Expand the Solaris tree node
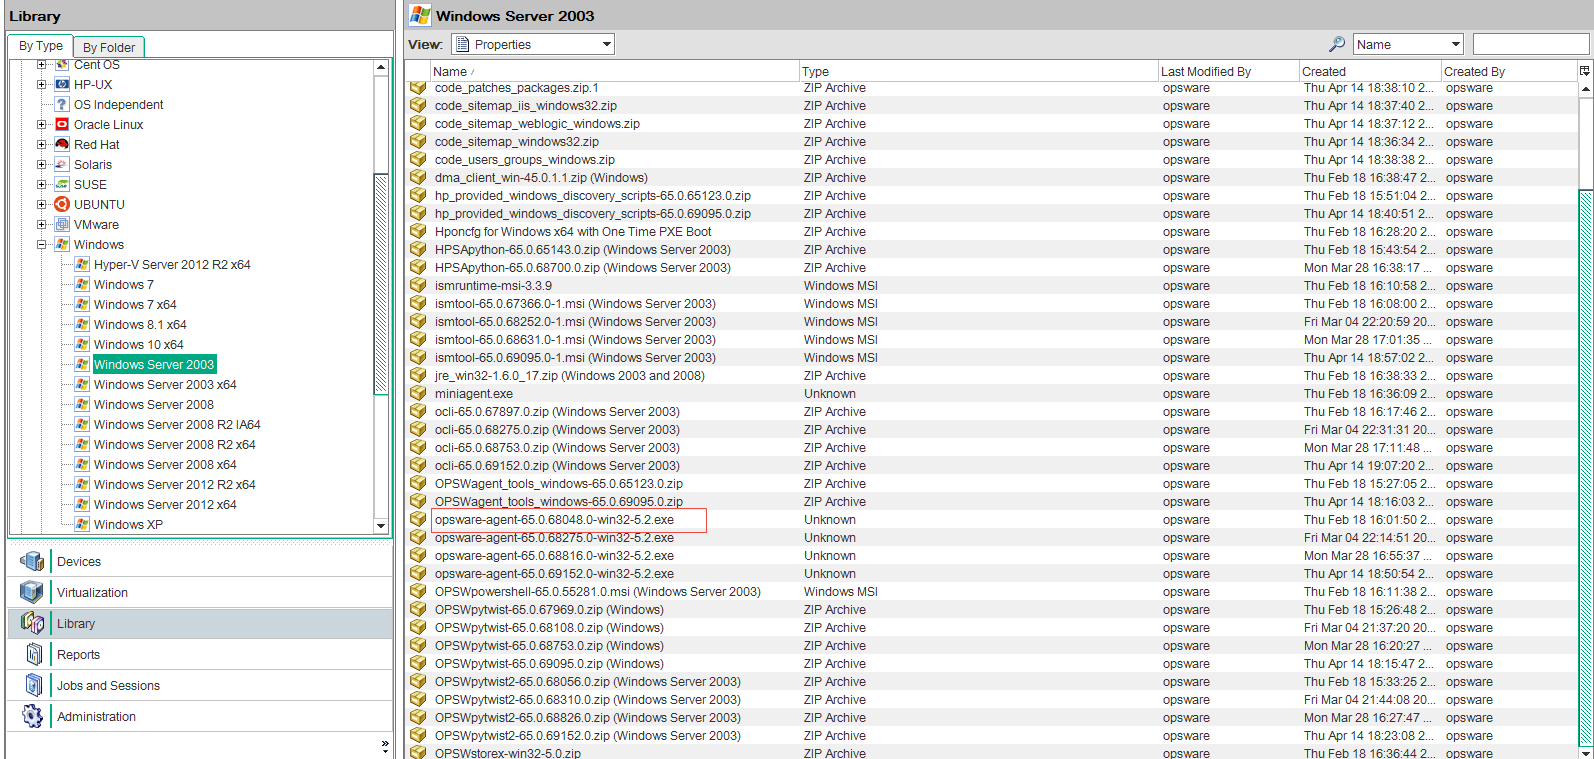 [x=42, y=164]
